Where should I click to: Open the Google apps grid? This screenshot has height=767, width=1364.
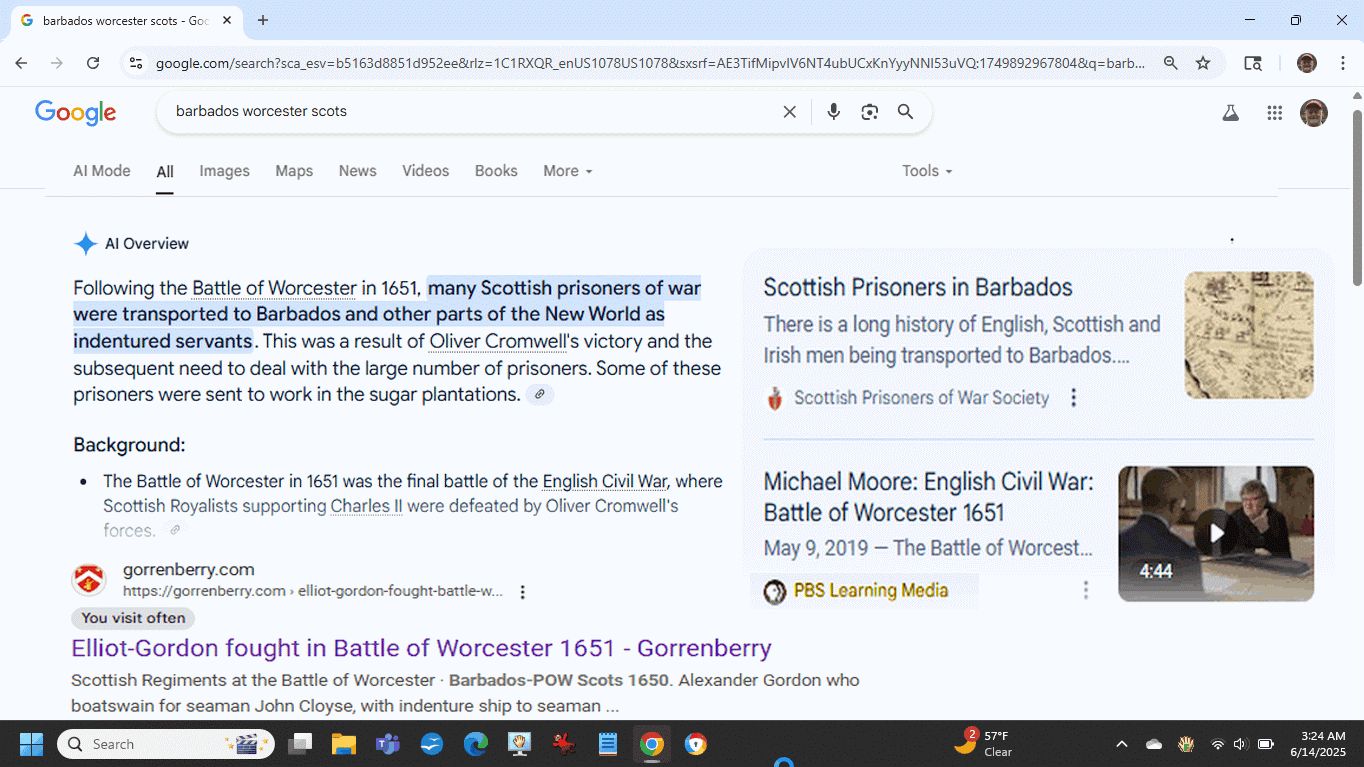coord(1274,113)
